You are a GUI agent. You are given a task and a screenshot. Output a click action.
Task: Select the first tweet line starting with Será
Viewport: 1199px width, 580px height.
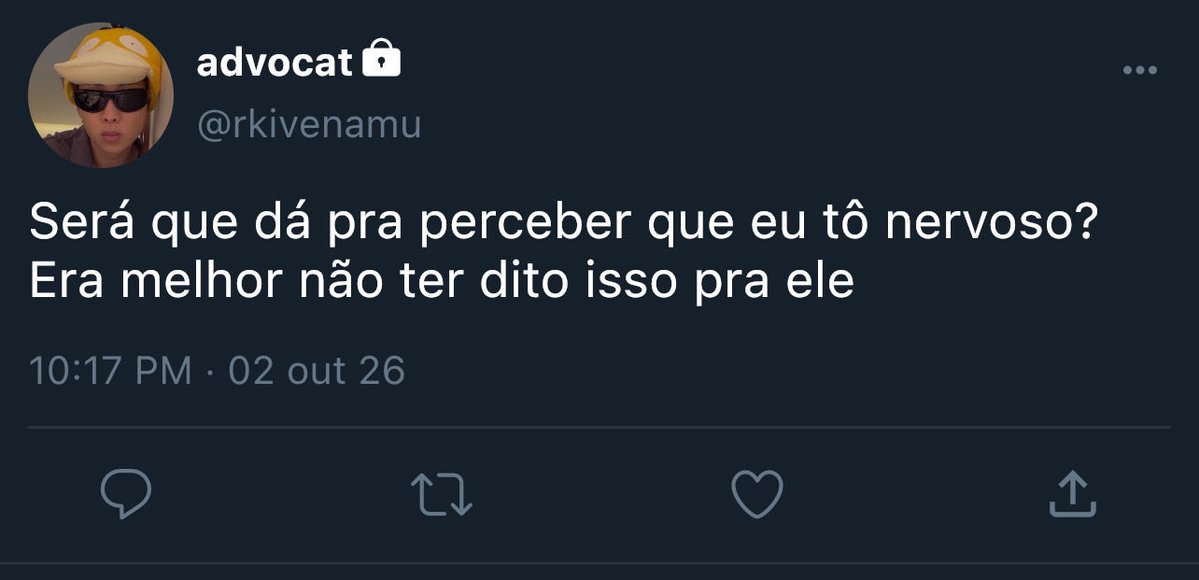564,224
